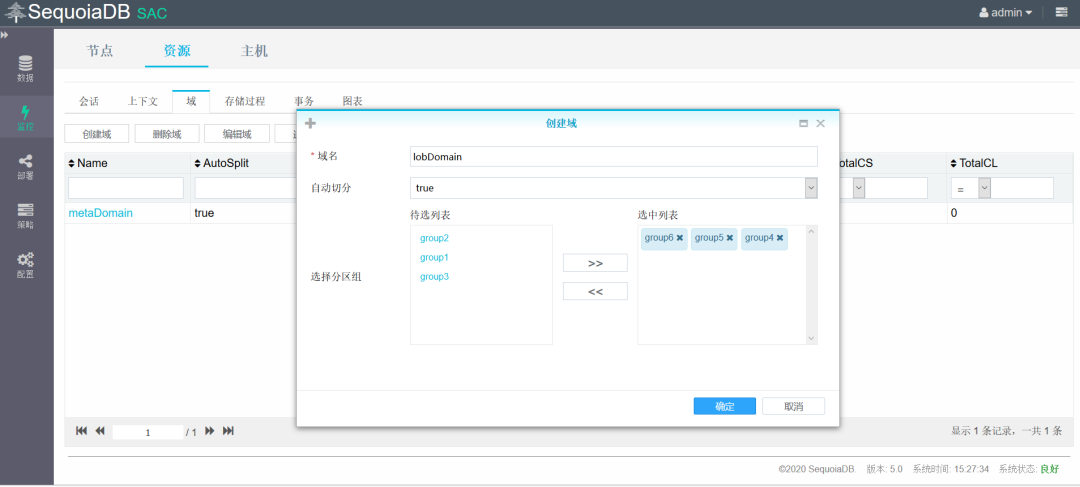Click the TotalCL cell value 0

pos(954,214)
